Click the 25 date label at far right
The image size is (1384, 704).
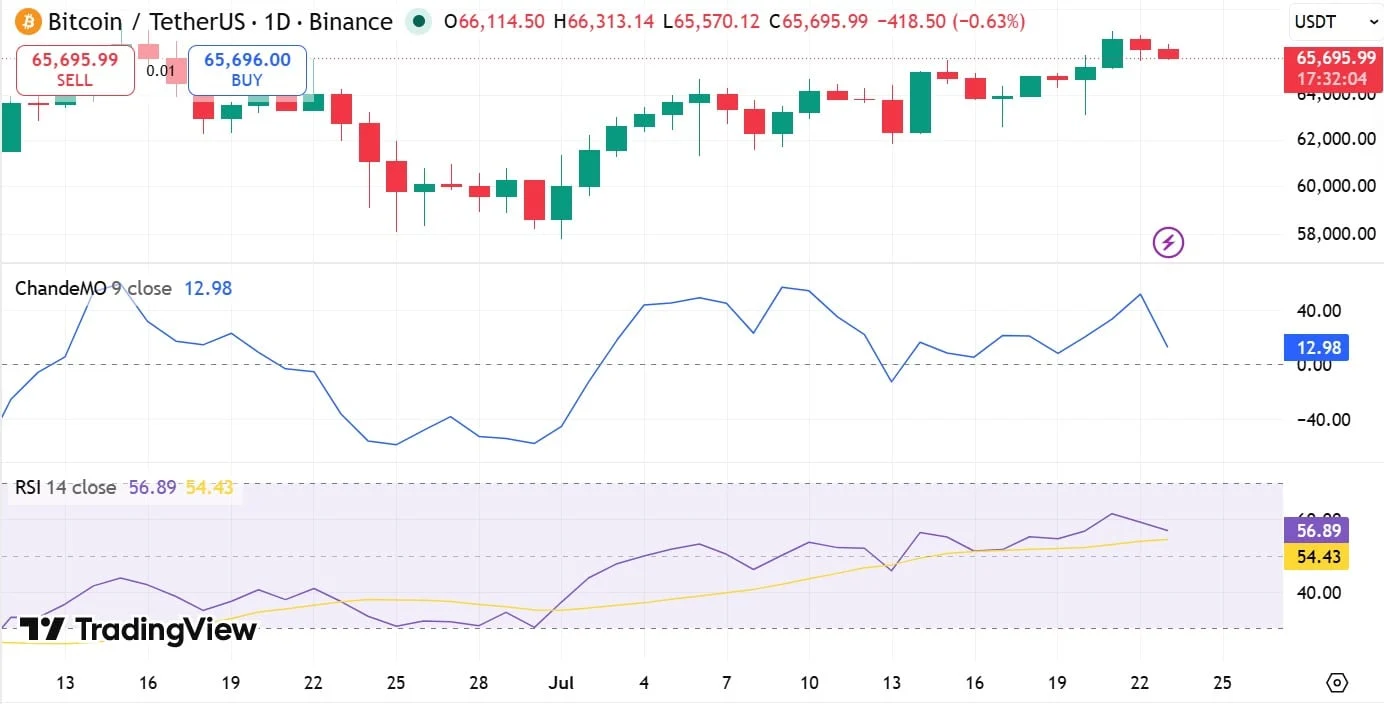pyautogui.click(x=1222, y=683)
